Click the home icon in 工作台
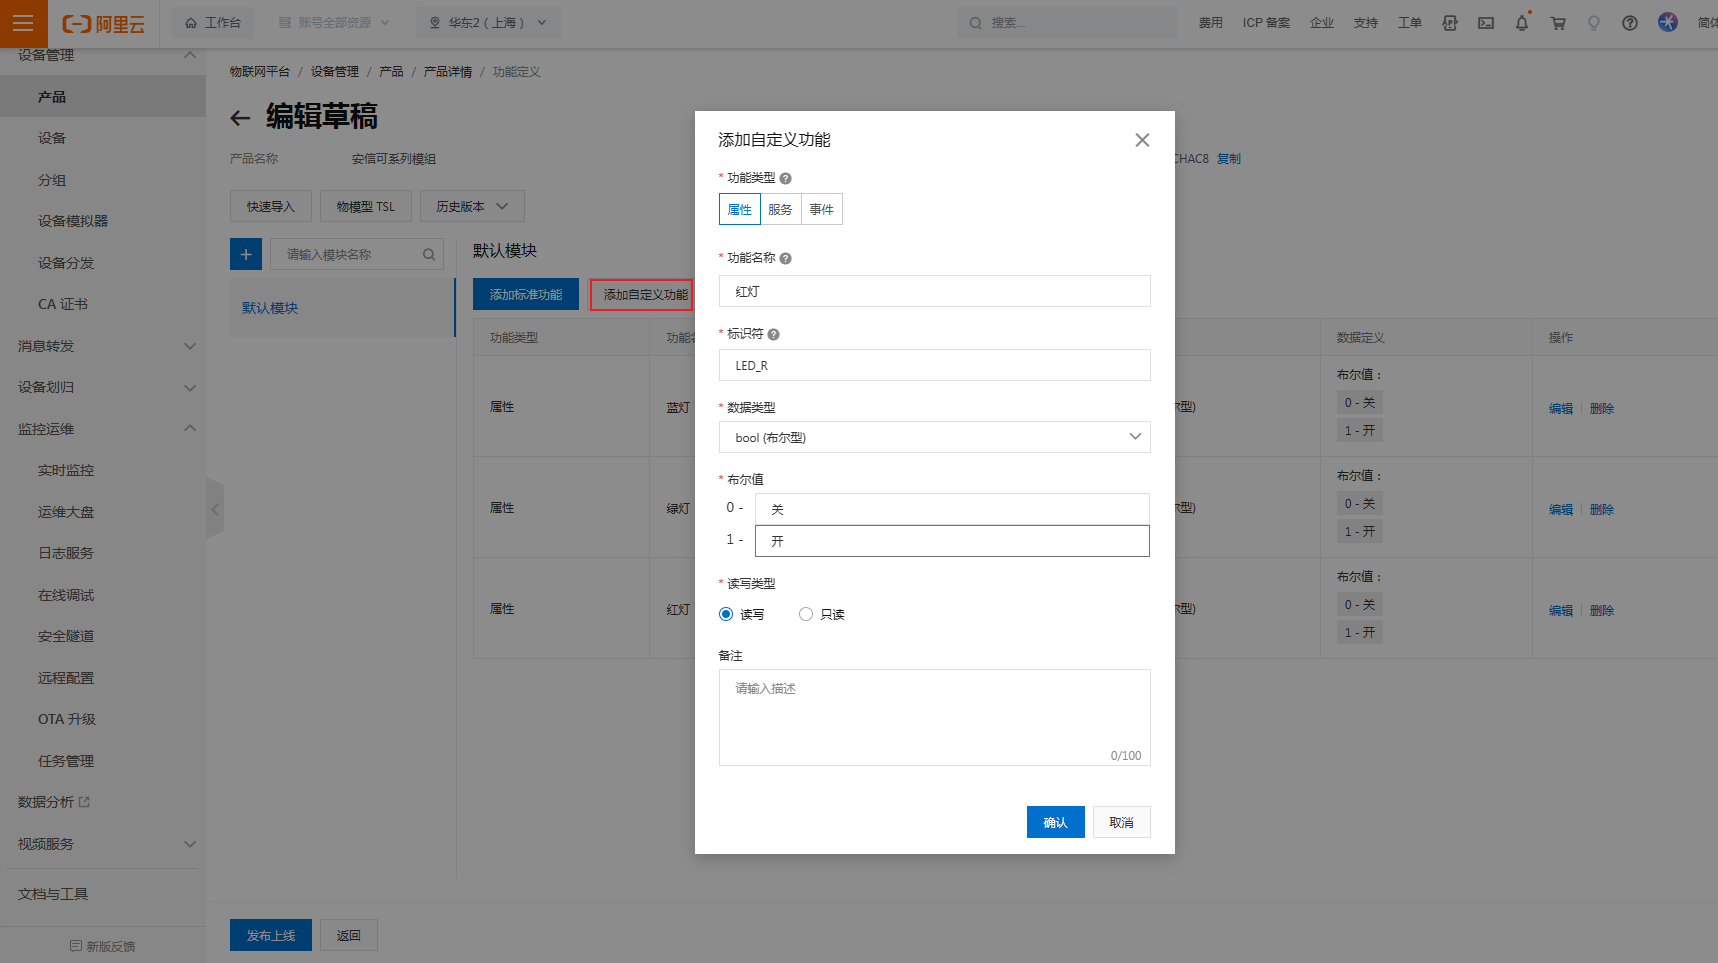The height and width of the screenshot is (963, 1718). click(191, 23)
